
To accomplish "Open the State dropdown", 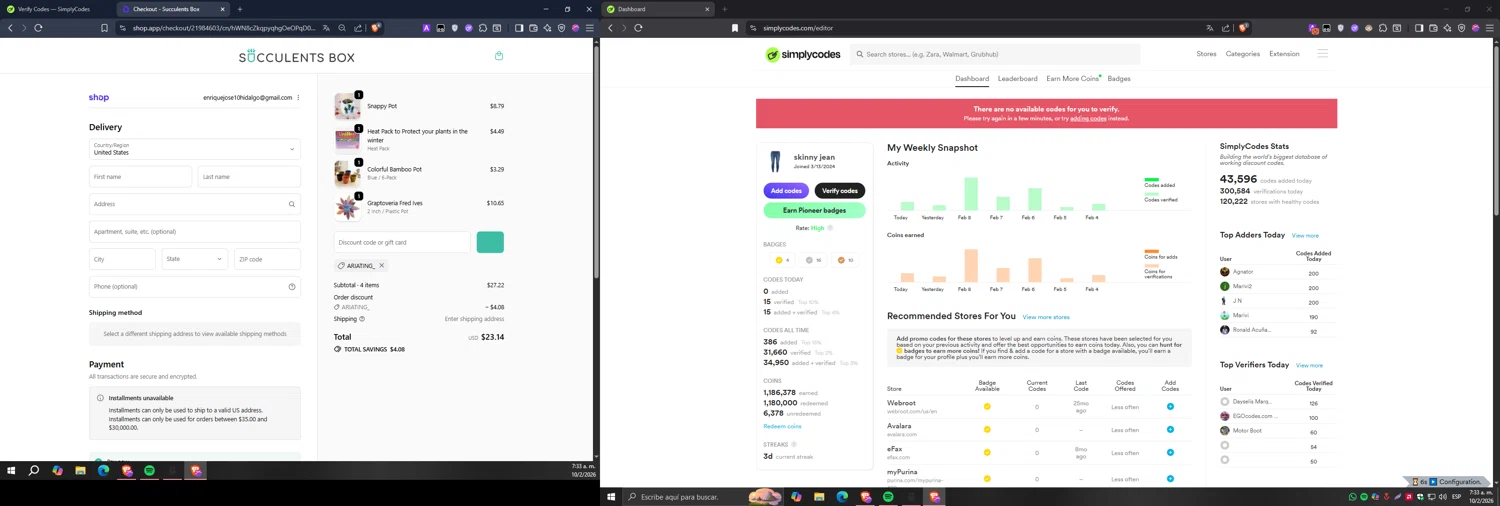I will (x=195, y=259).
